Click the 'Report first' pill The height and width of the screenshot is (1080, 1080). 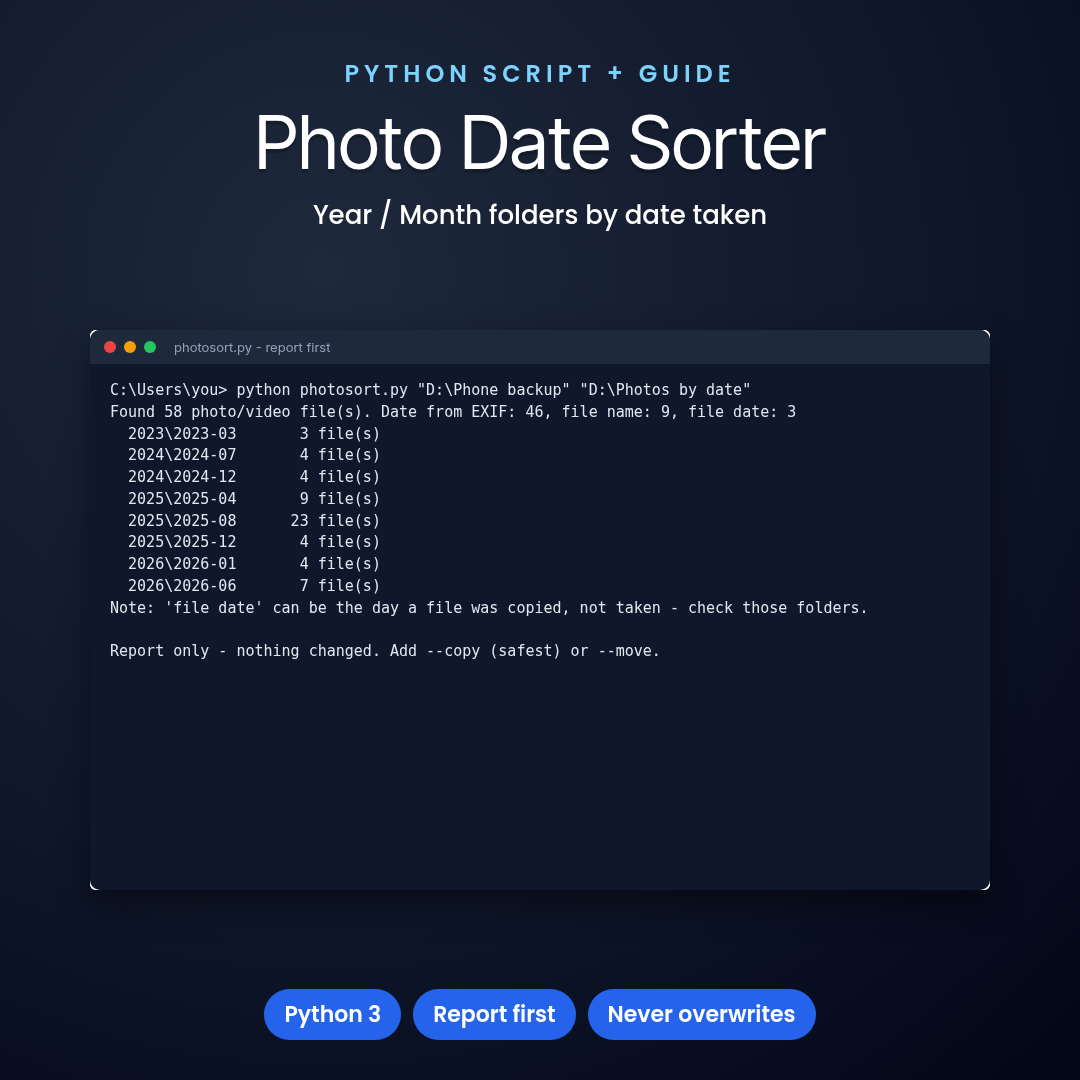pos(494,1014)
